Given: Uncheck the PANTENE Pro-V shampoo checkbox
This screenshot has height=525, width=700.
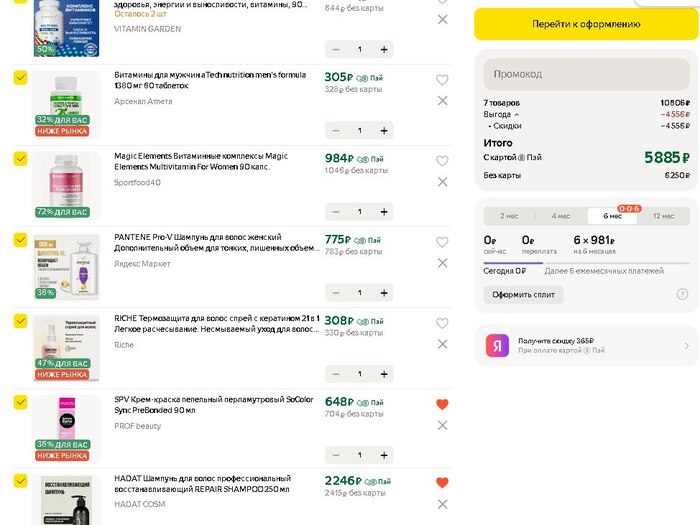Looking at the screenshot, I should 20,240.
